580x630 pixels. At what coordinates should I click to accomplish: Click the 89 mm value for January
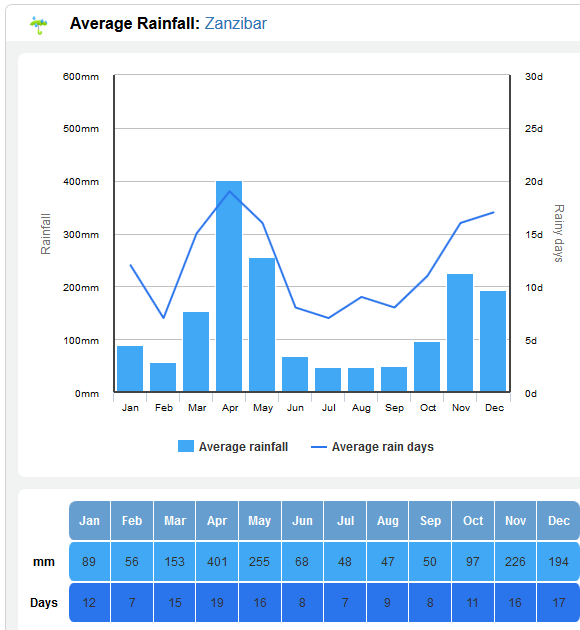point(89,561)
